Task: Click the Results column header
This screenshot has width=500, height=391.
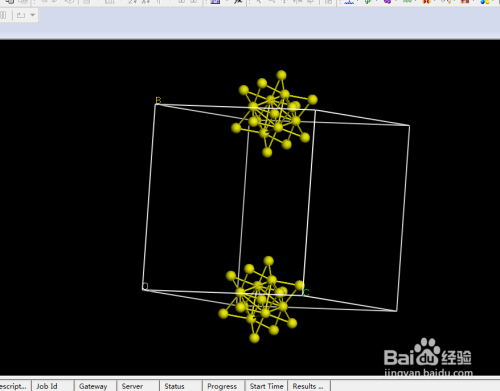Action: tap(309, 386)
